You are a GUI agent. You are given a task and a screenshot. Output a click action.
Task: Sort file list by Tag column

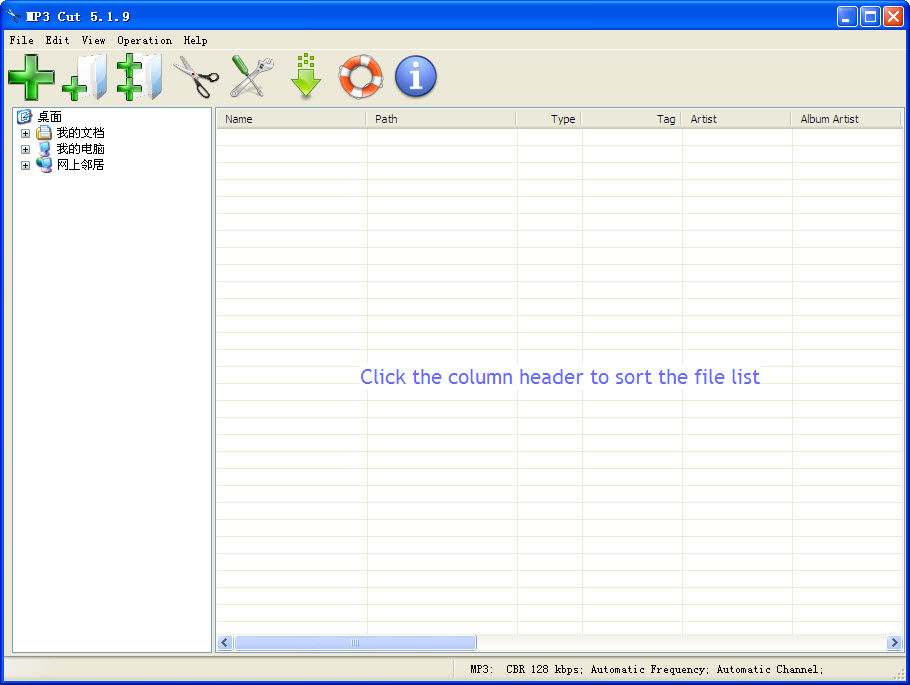coord(631,119)
